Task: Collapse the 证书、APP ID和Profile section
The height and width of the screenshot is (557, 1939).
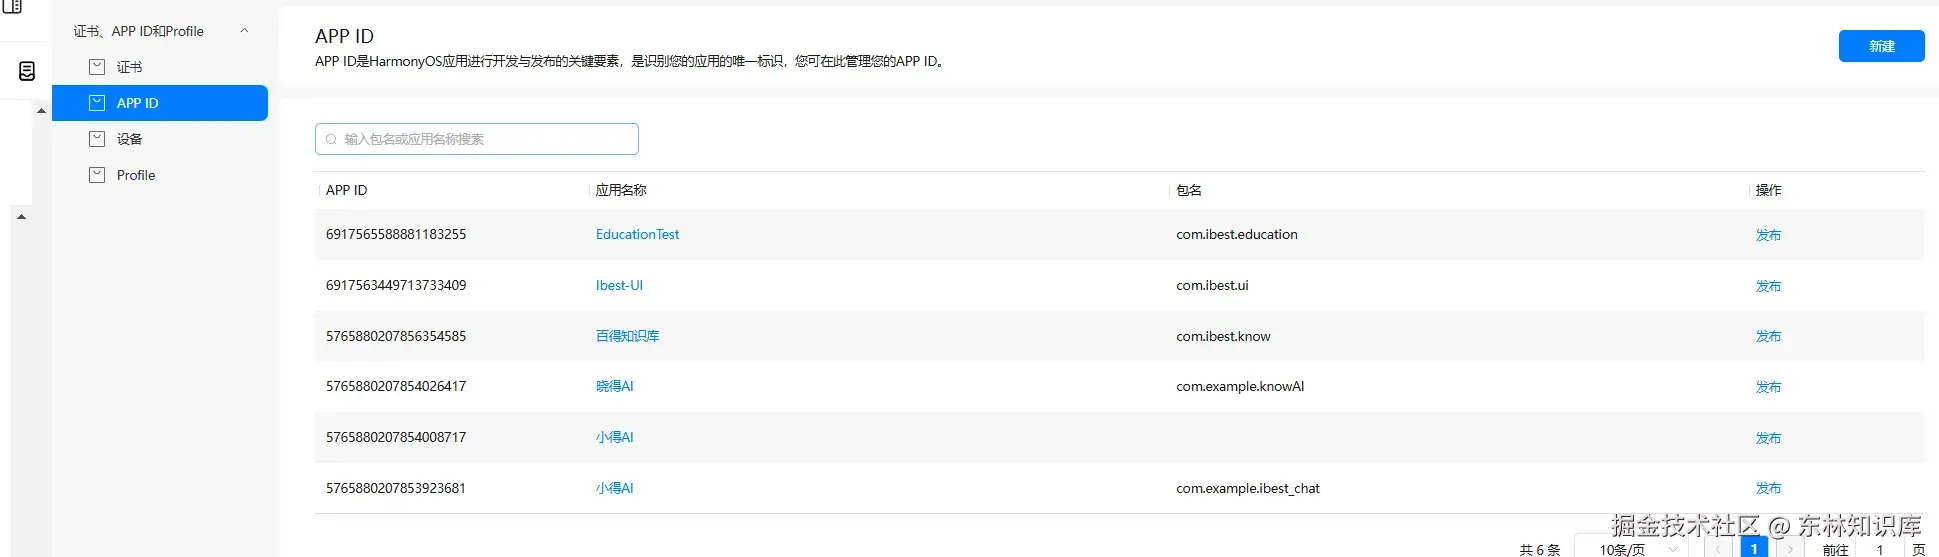Action: pyautogui.click(x=244, y=31)
